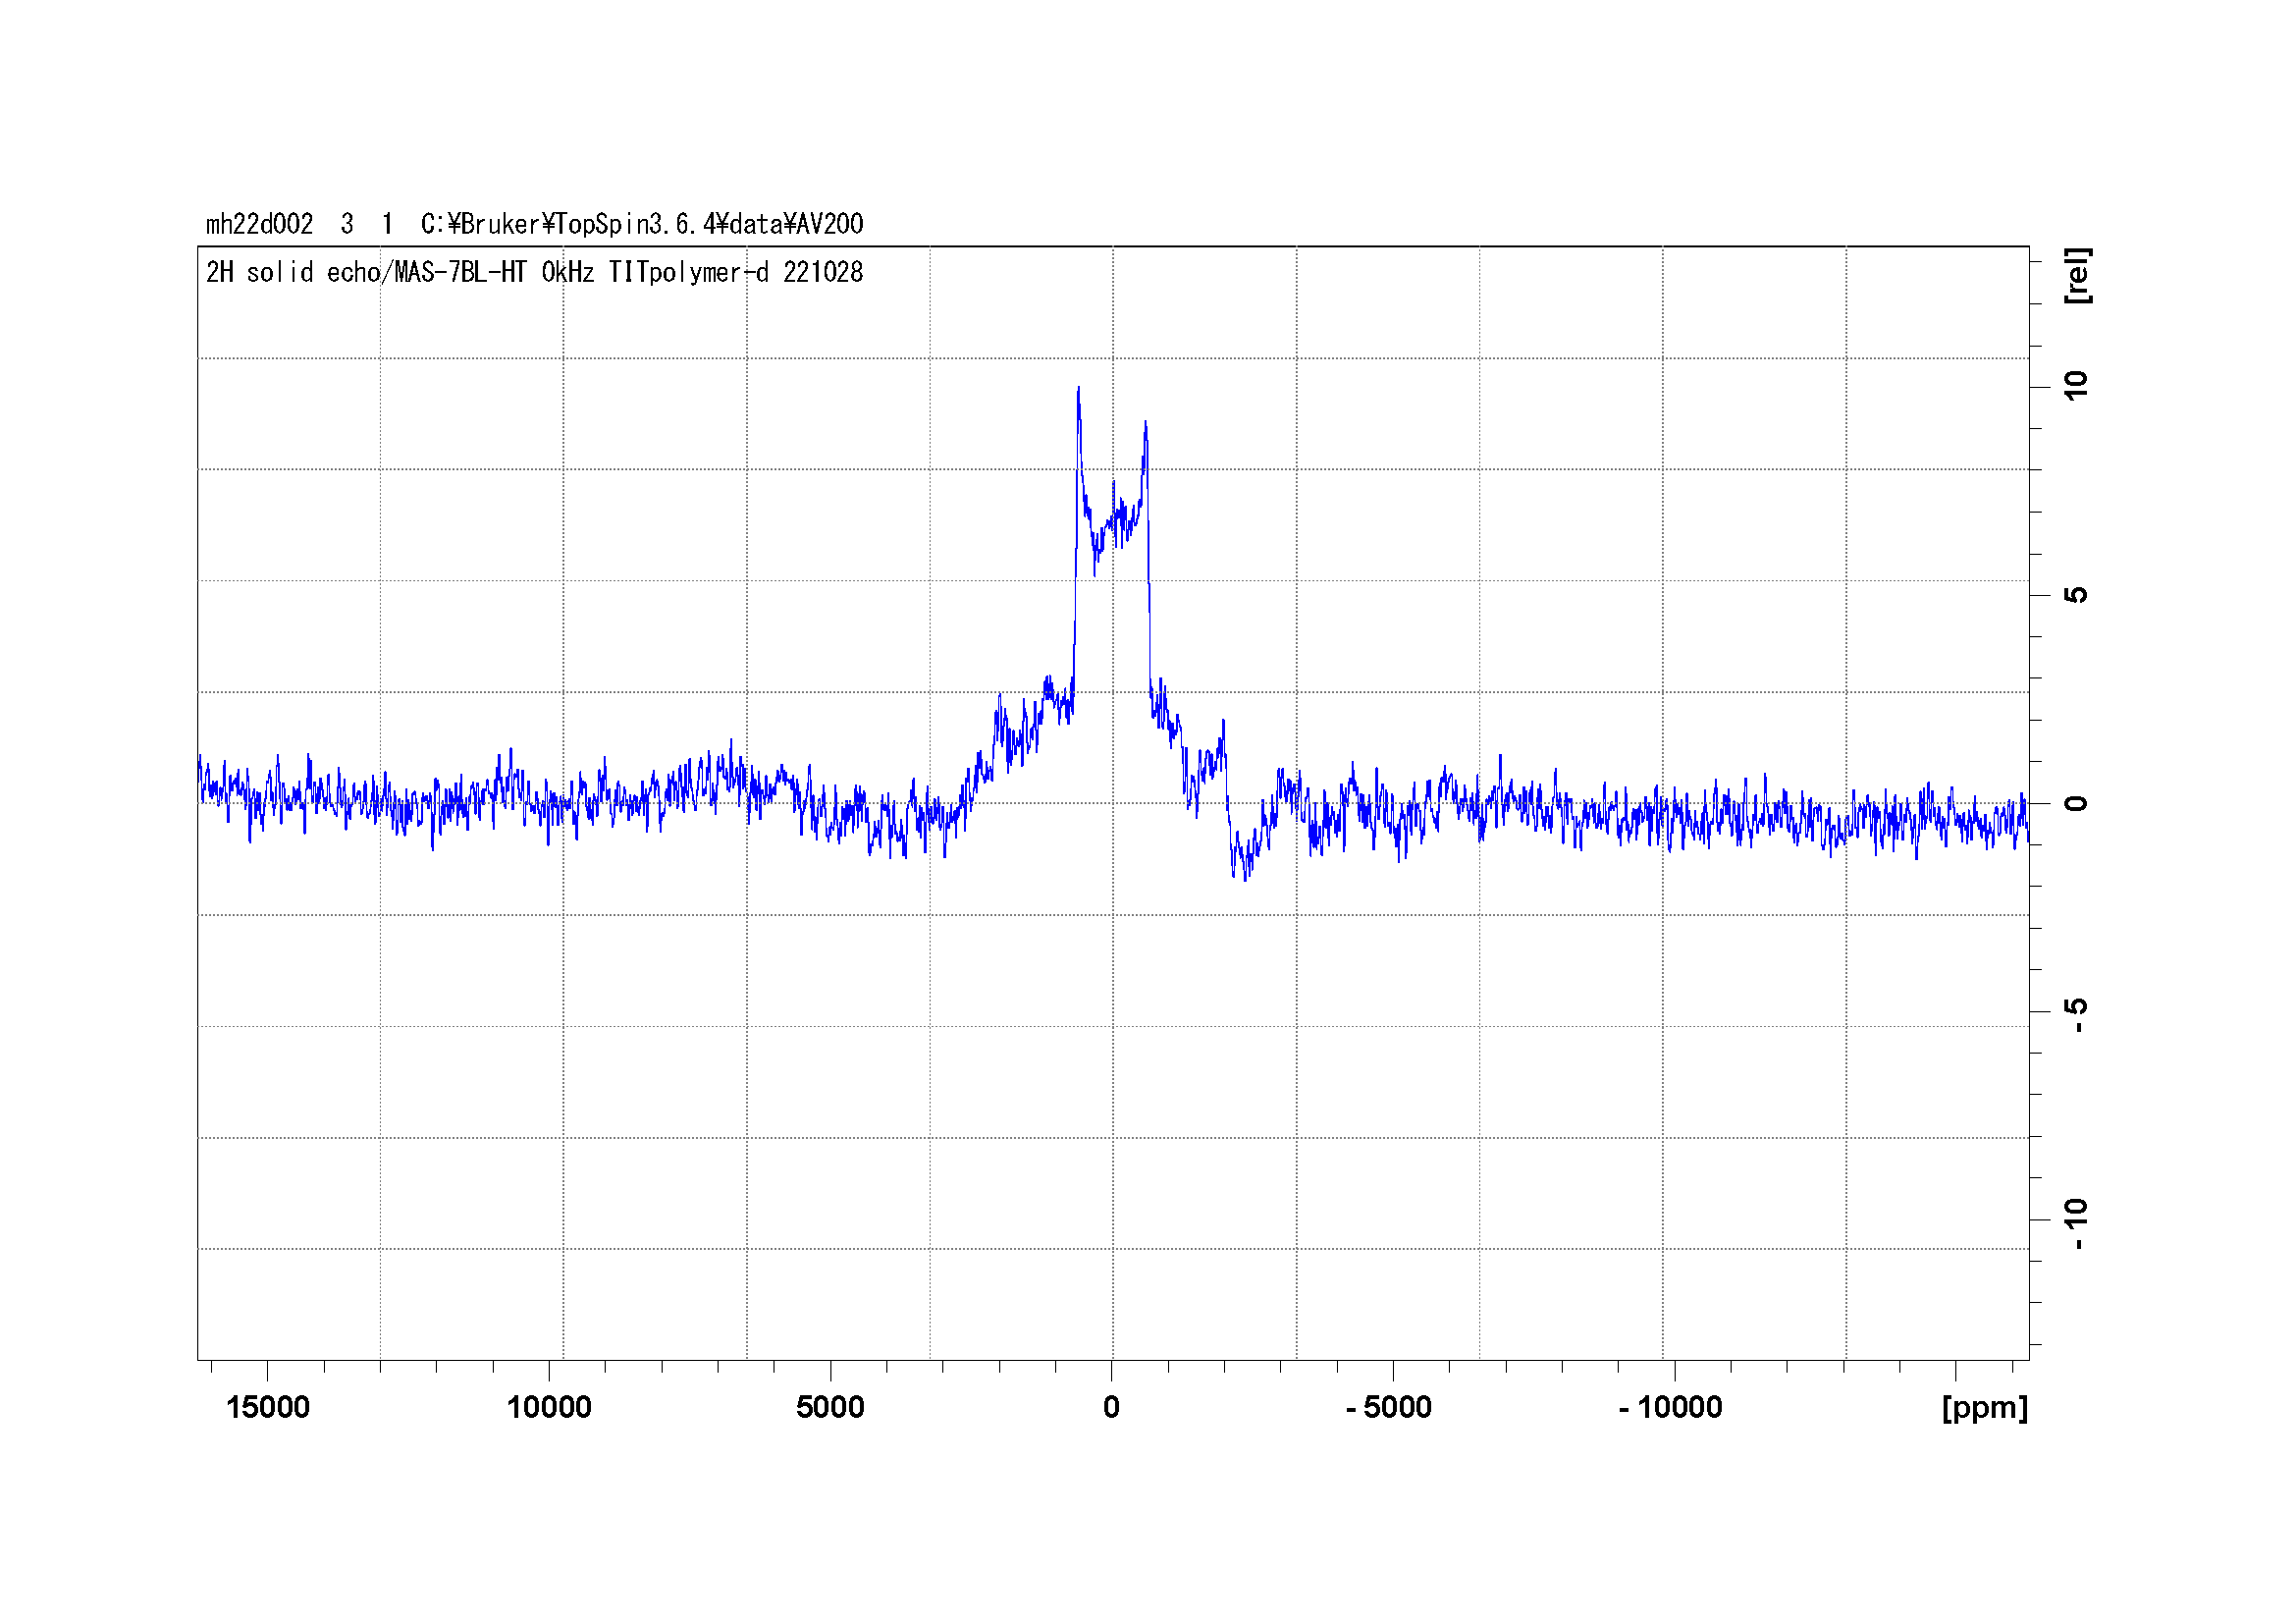
Task: Click the title '2H solid echo/MAS-7BL-HT 0kHz TITpolymer-d 221028'
Action: tap(535, 272)
